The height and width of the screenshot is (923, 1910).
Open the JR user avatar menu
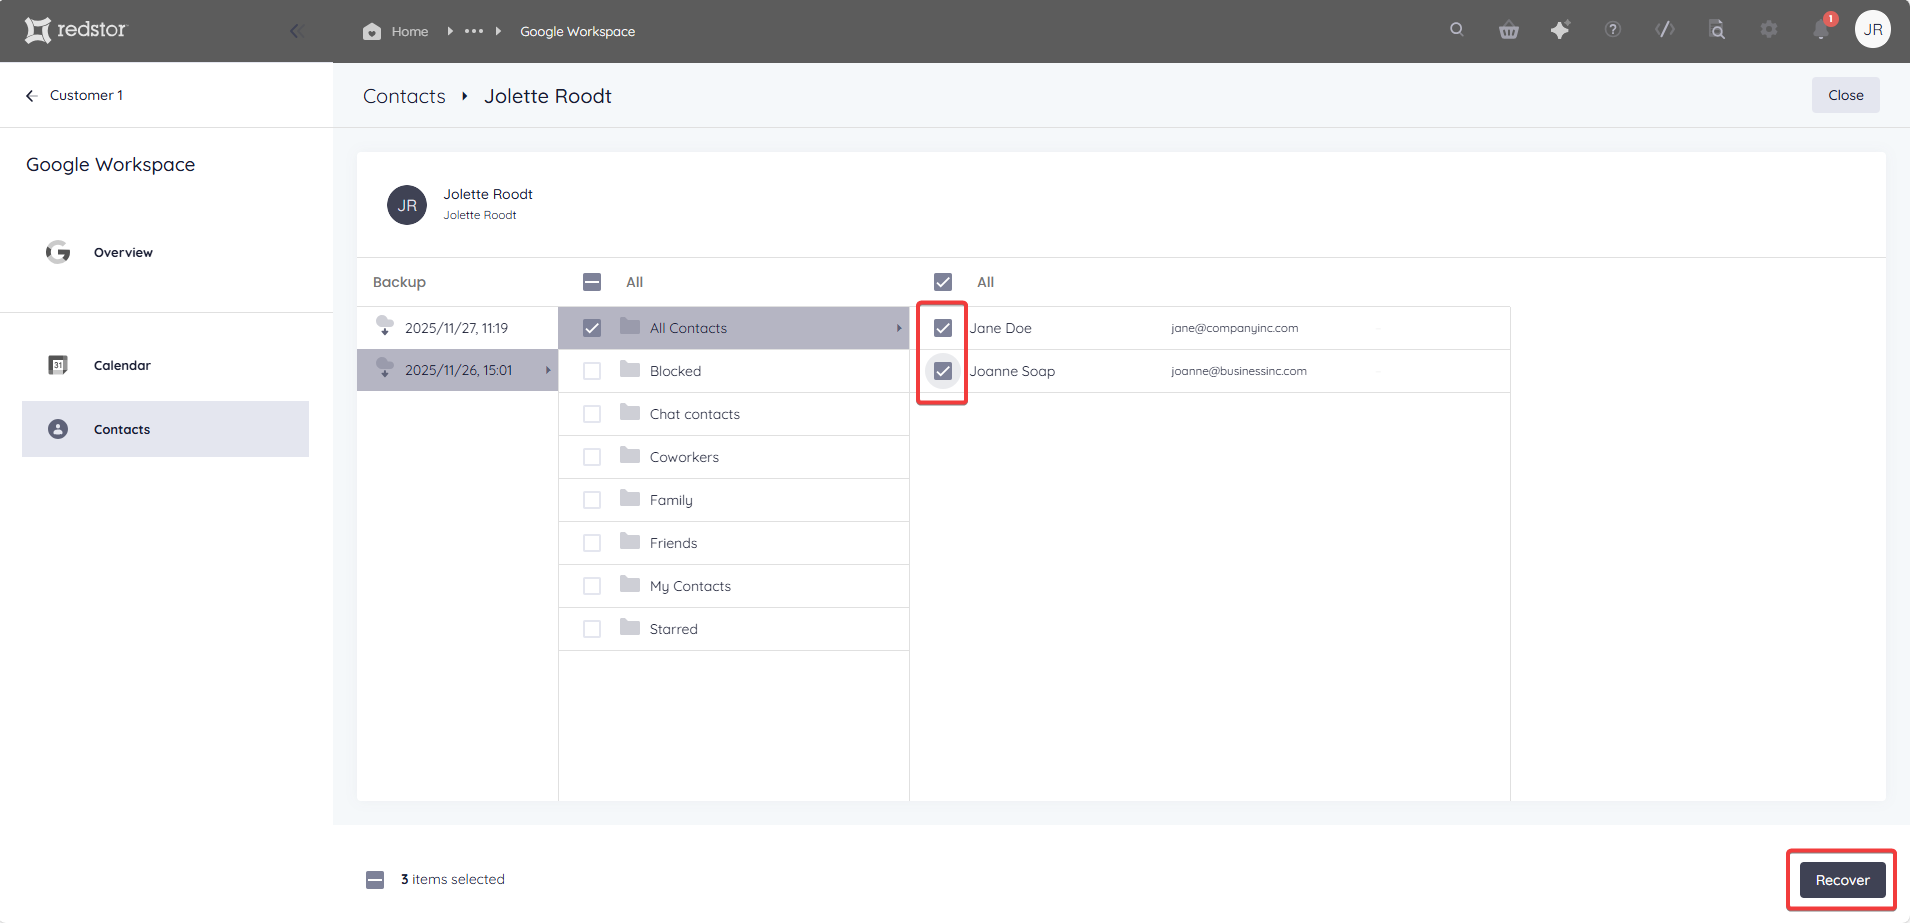(1873, 30)
